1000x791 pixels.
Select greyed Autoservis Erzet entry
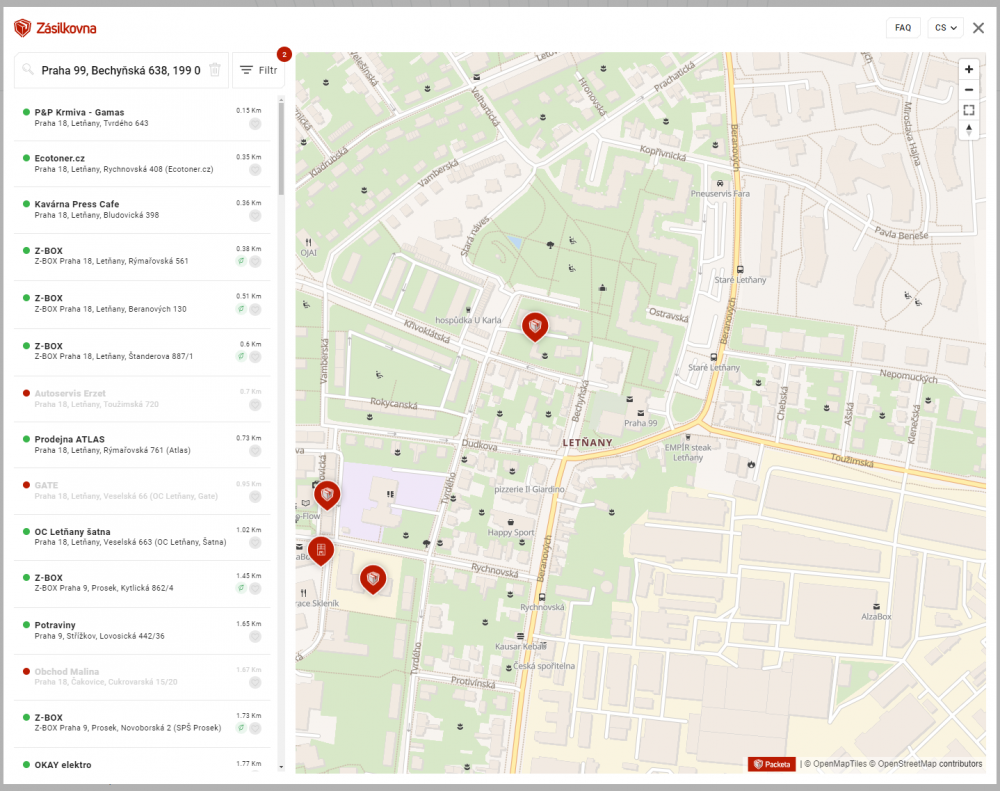pyautogui.click(x=142, y=399)
